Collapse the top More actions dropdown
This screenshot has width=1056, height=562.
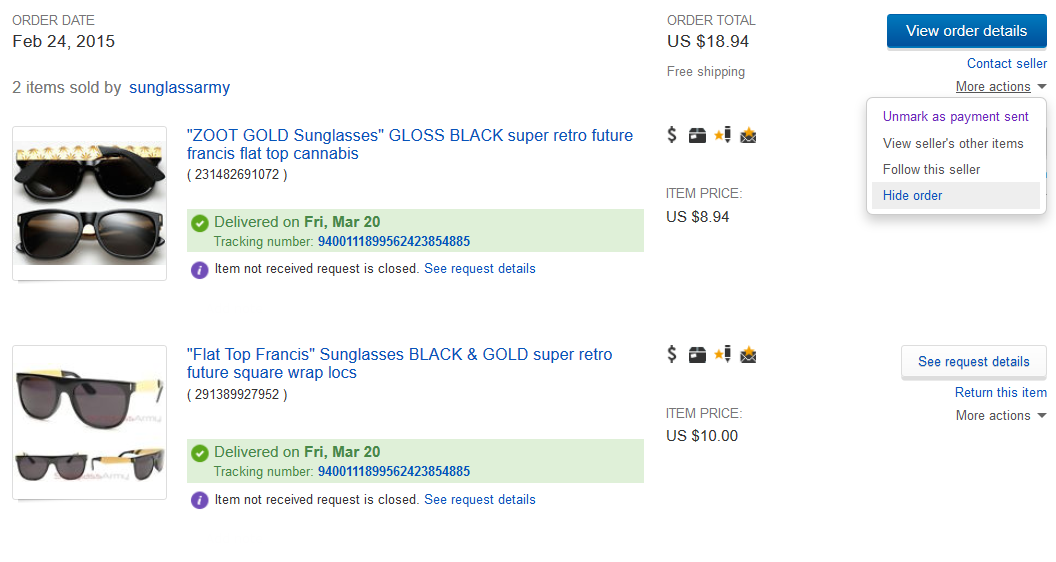[1000, 87]
